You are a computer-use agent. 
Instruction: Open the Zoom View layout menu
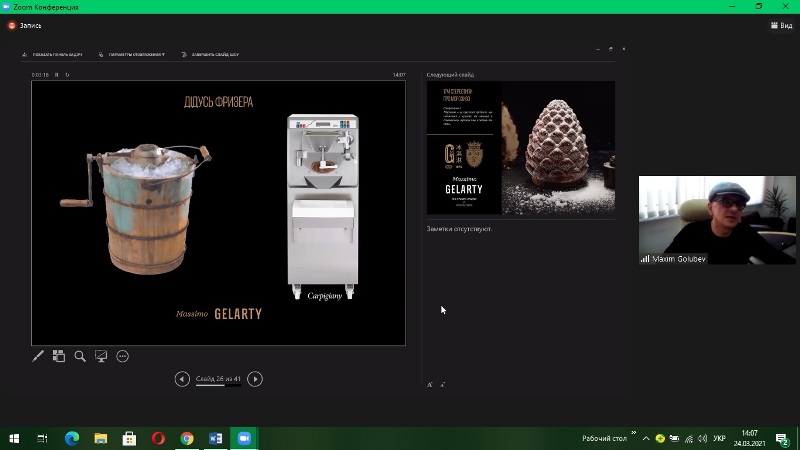point(782,25)
